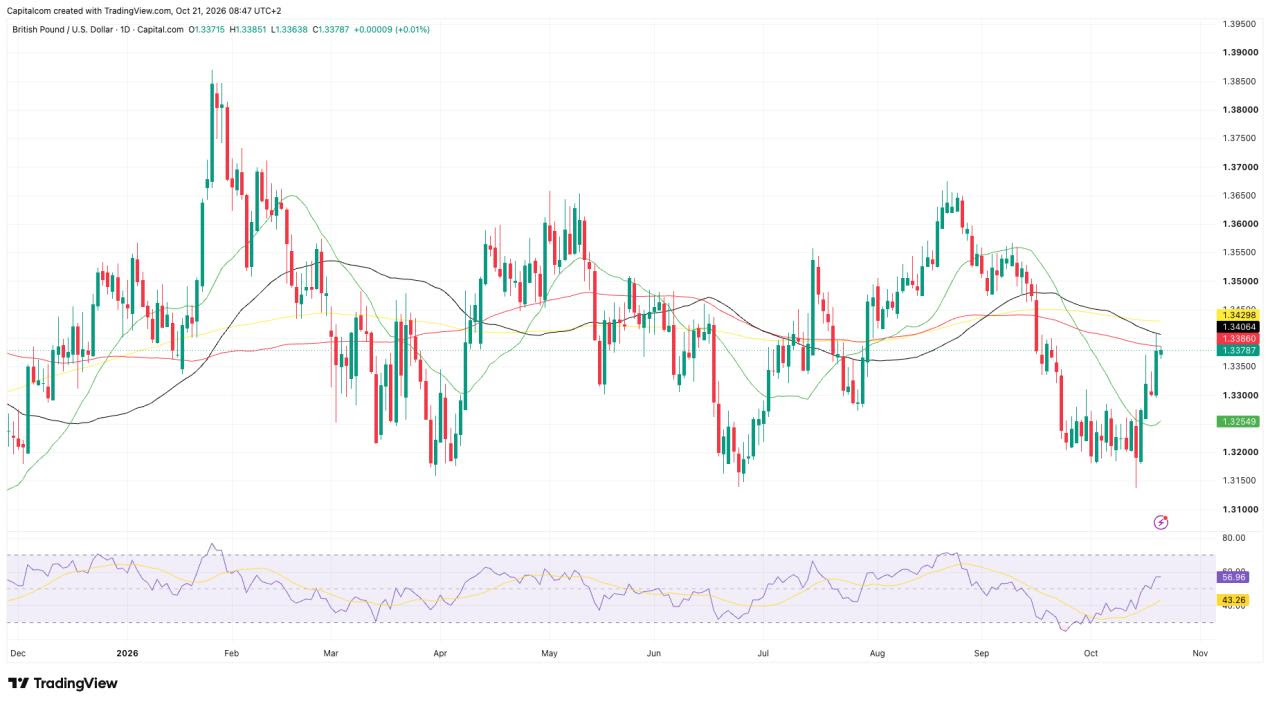Click the +0.00009 (+0.01%) change value
This screenshot has width=1270, height=704.
point(392,30)
